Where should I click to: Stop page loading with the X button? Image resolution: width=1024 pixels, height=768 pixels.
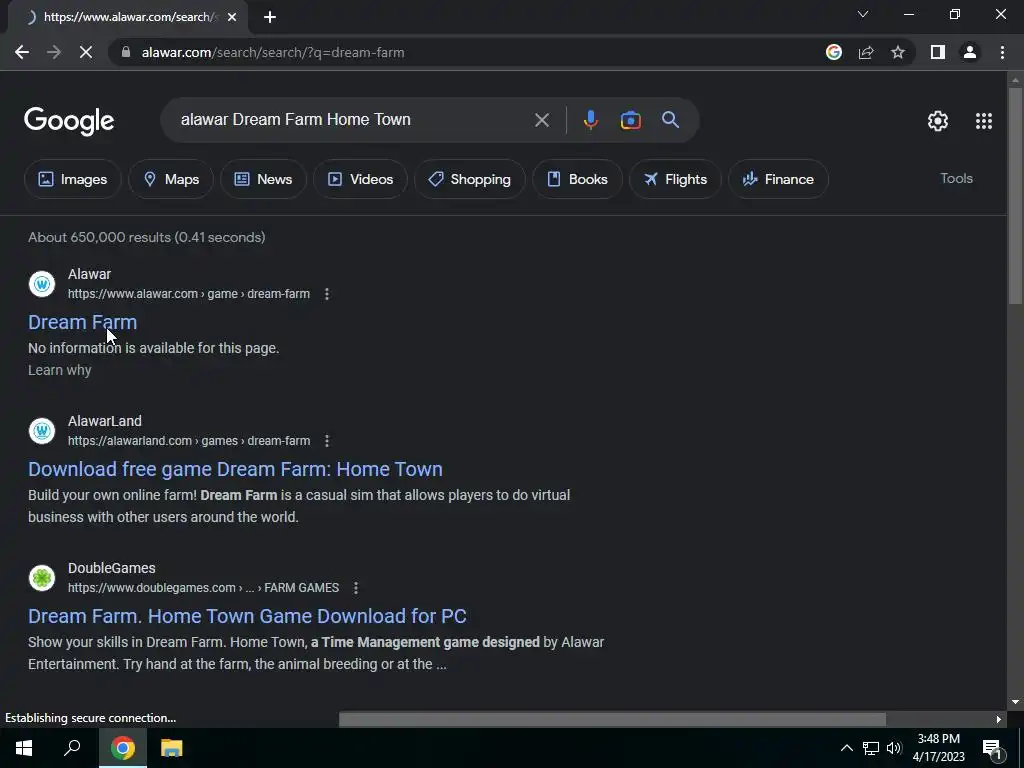[86, 52]
